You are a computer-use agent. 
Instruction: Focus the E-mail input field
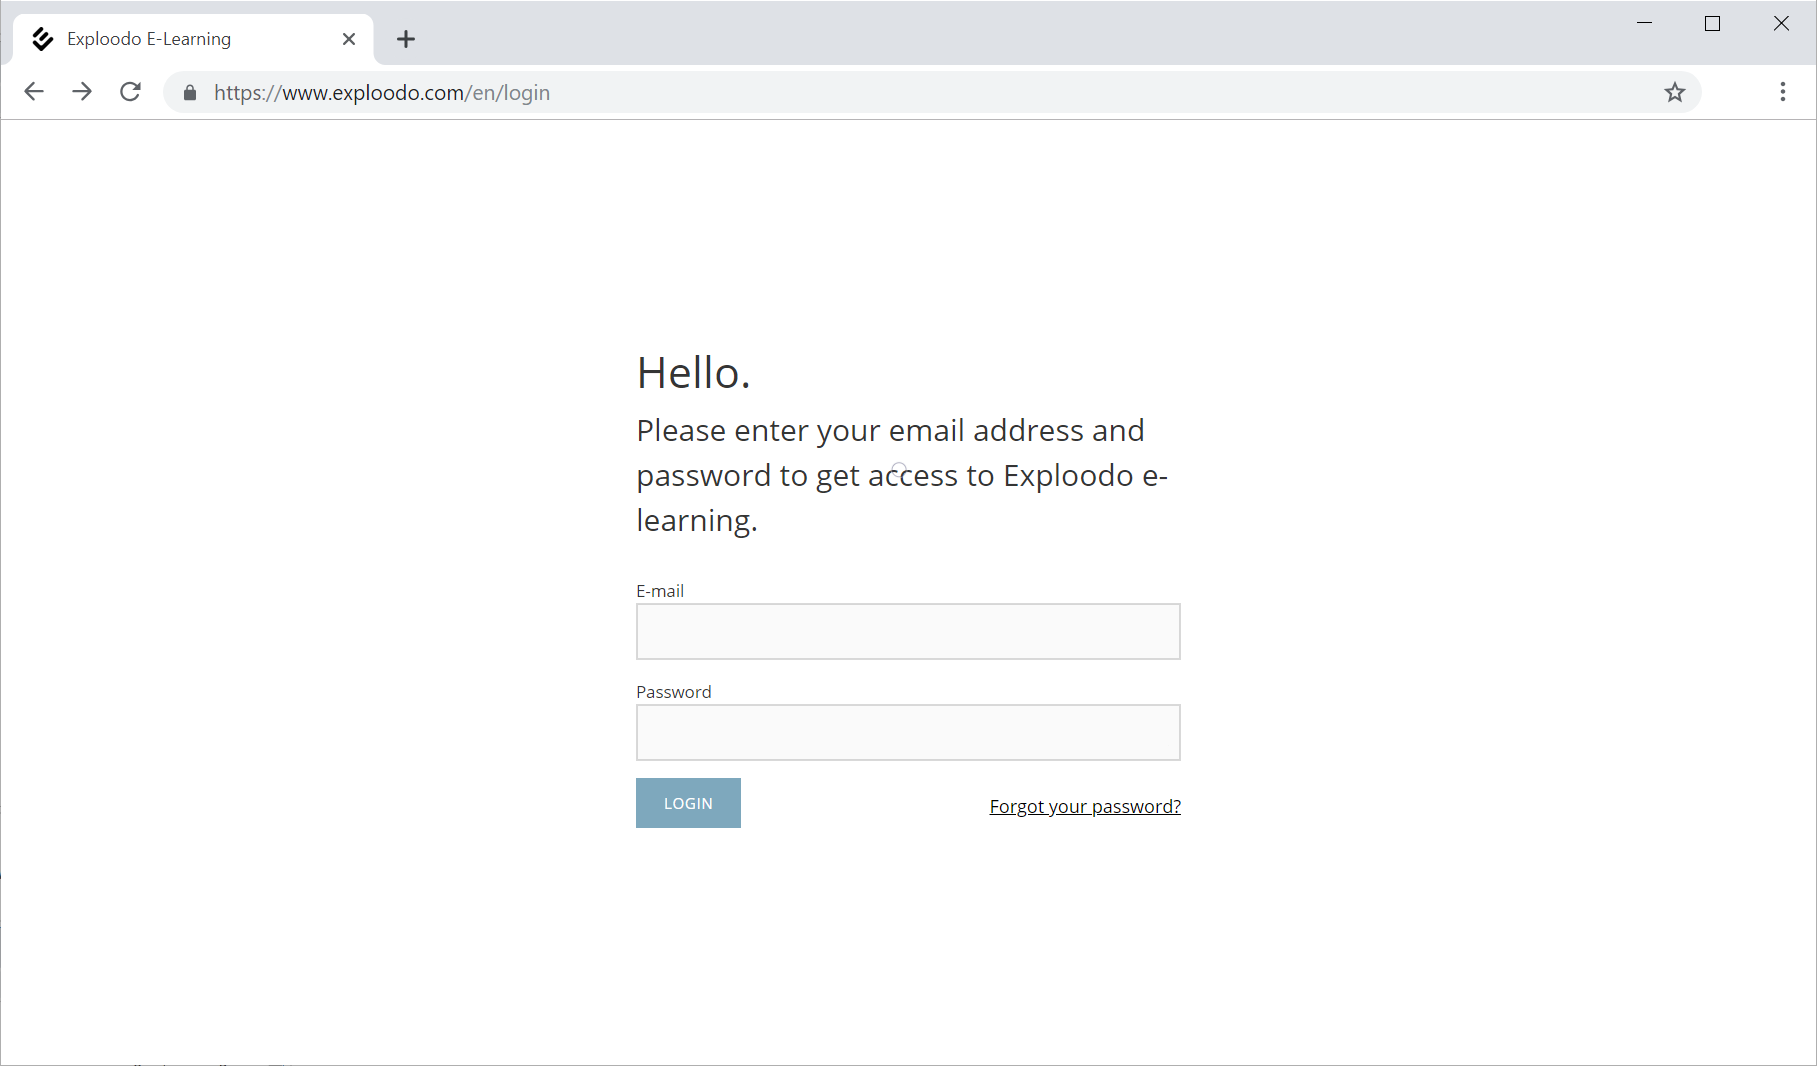point(908,631)
